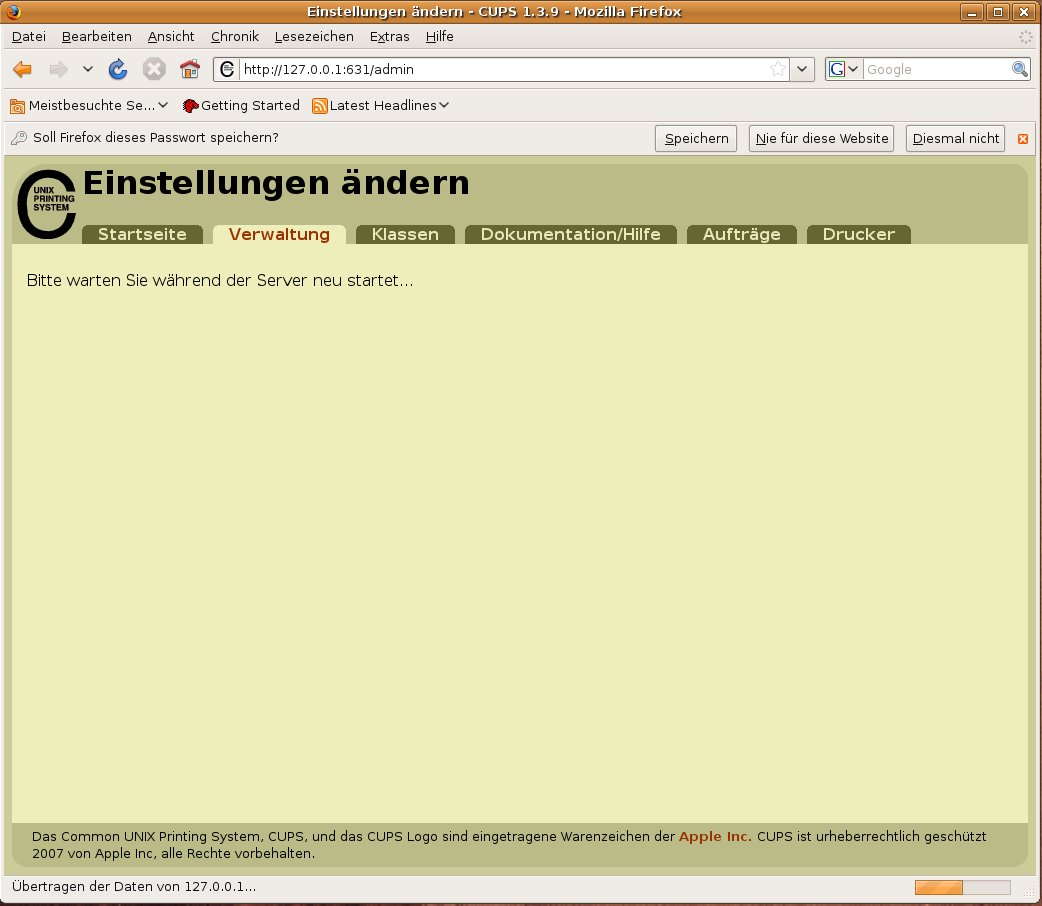
Task: Expand the URL bar history dropdown
Action: [803, 69]
